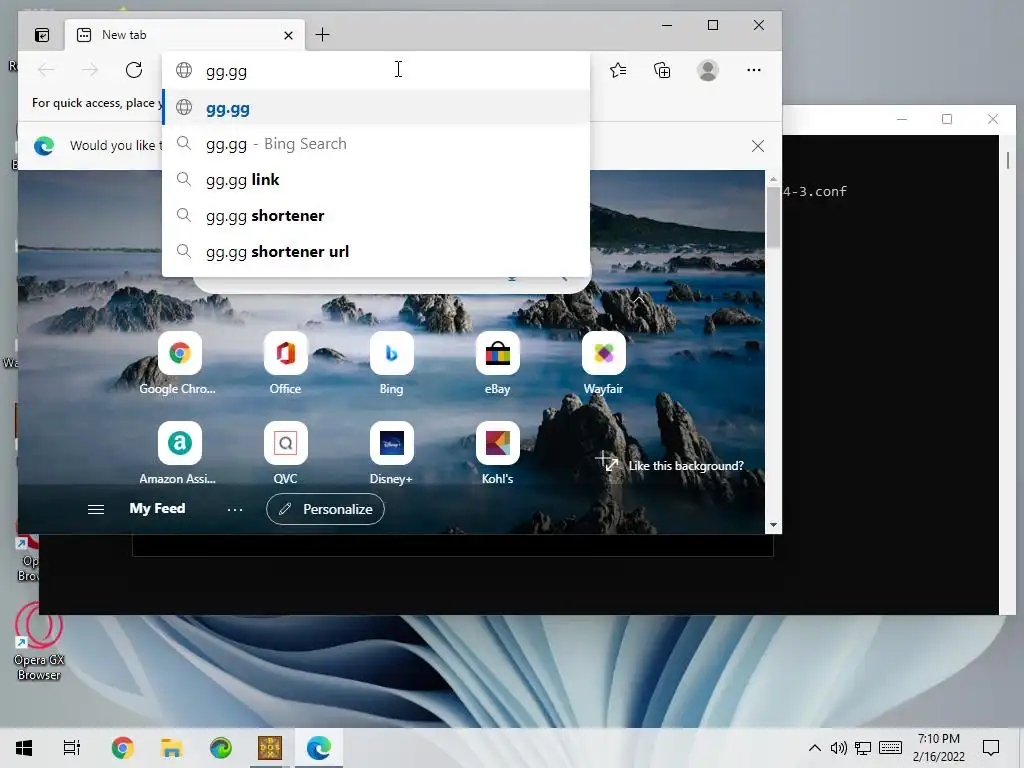Open the Windows Start menu
Viewport: 1024px width, 768px height.
click(24, 748)
